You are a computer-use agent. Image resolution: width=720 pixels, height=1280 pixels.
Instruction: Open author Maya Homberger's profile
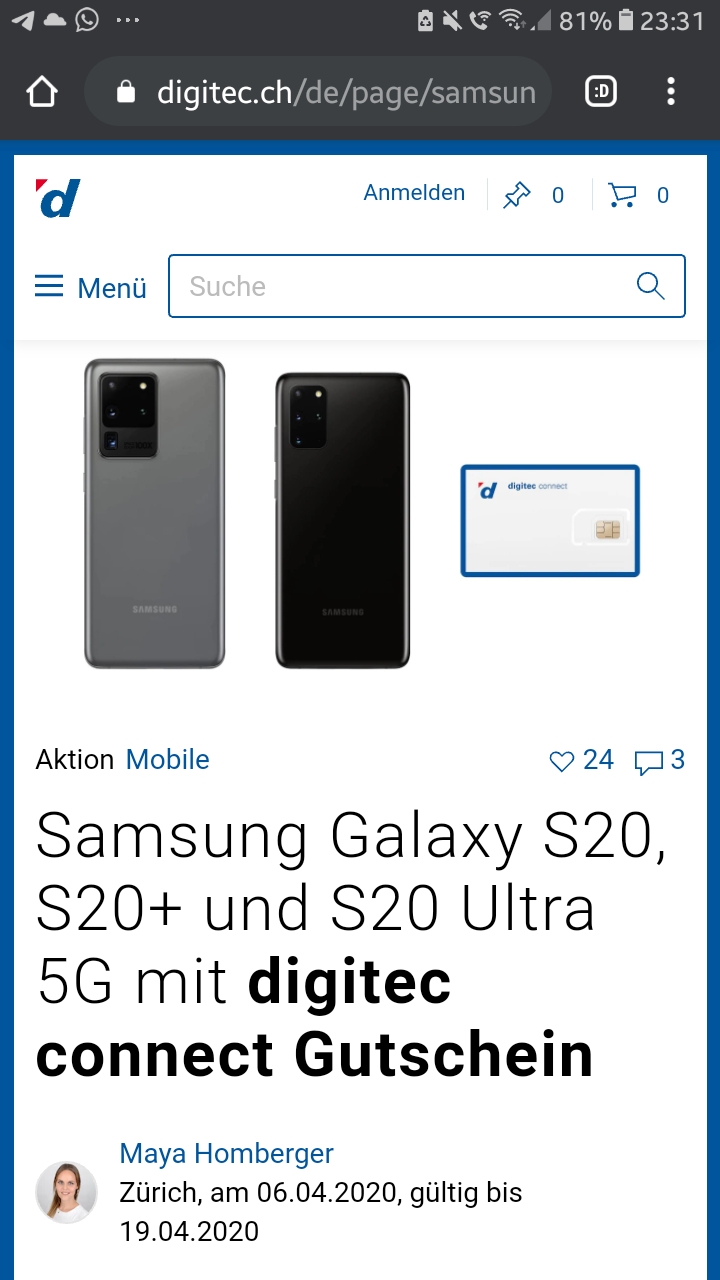point(227,1153)
